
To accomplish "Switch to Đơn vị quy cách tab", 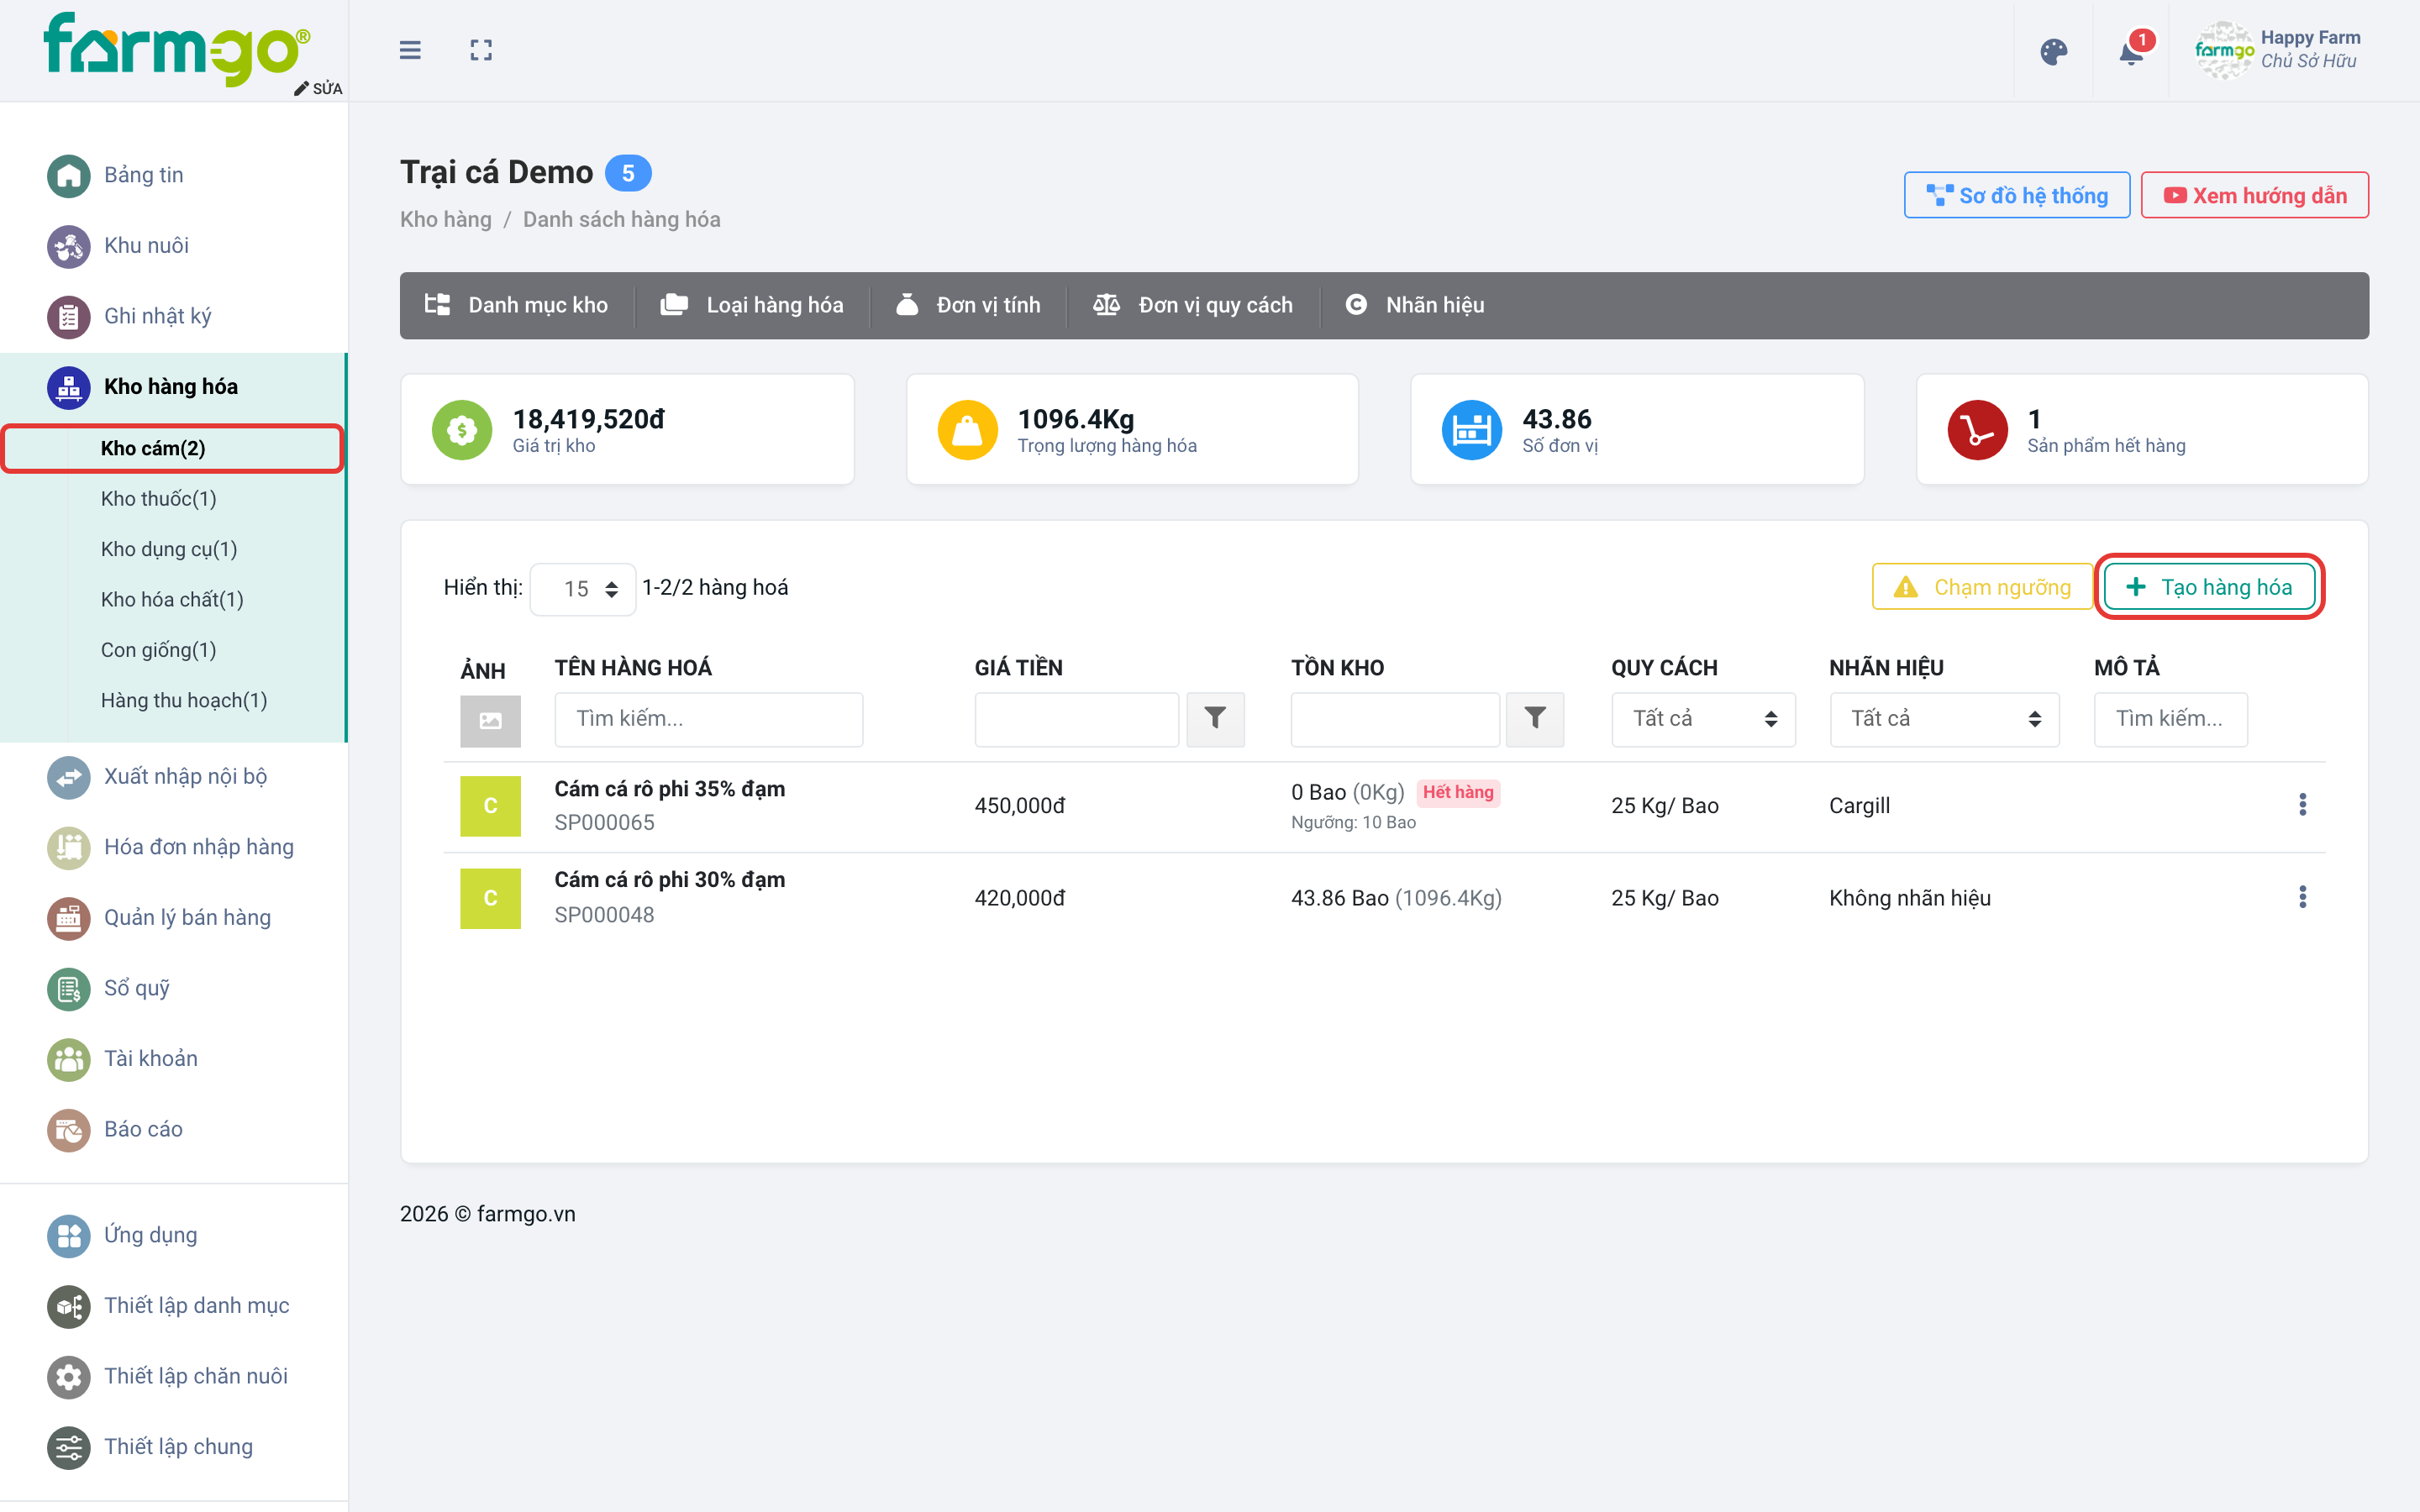I will (x=1193, y=305).
